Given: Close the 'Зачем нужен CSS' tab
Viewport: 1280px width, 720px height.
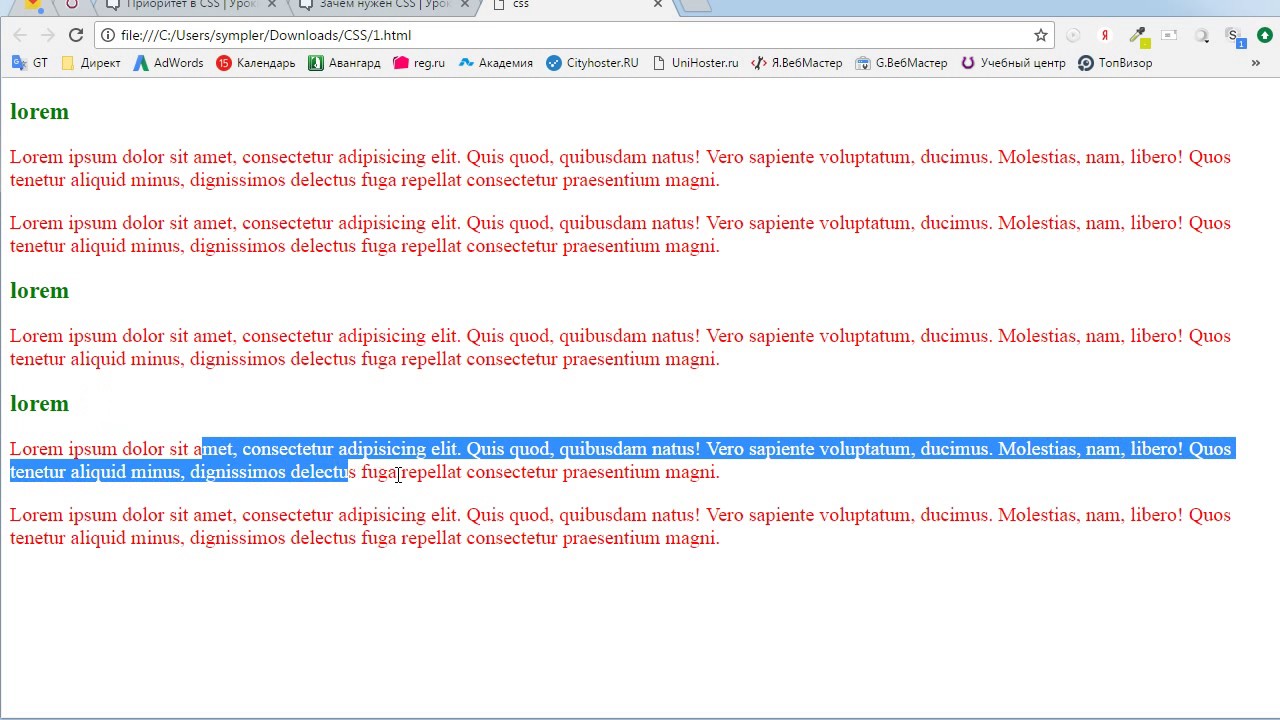Looking at the screenshot, I should coord(465,5).
